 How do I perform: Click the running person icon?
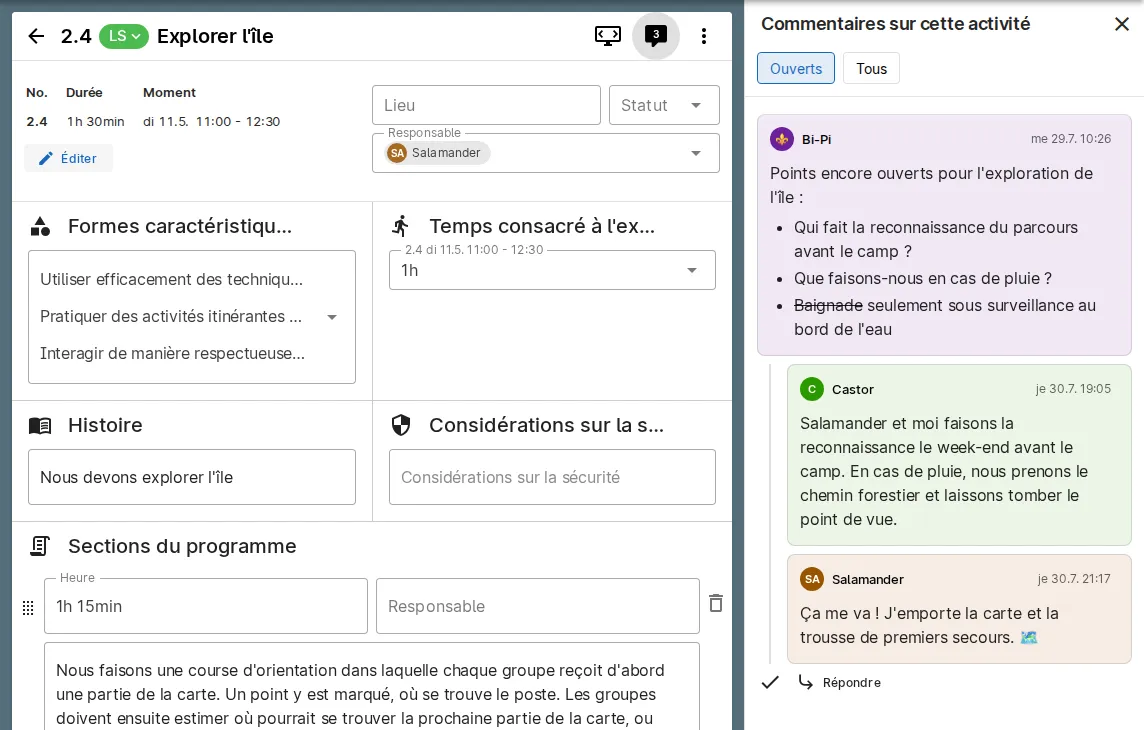coord(401,227)
